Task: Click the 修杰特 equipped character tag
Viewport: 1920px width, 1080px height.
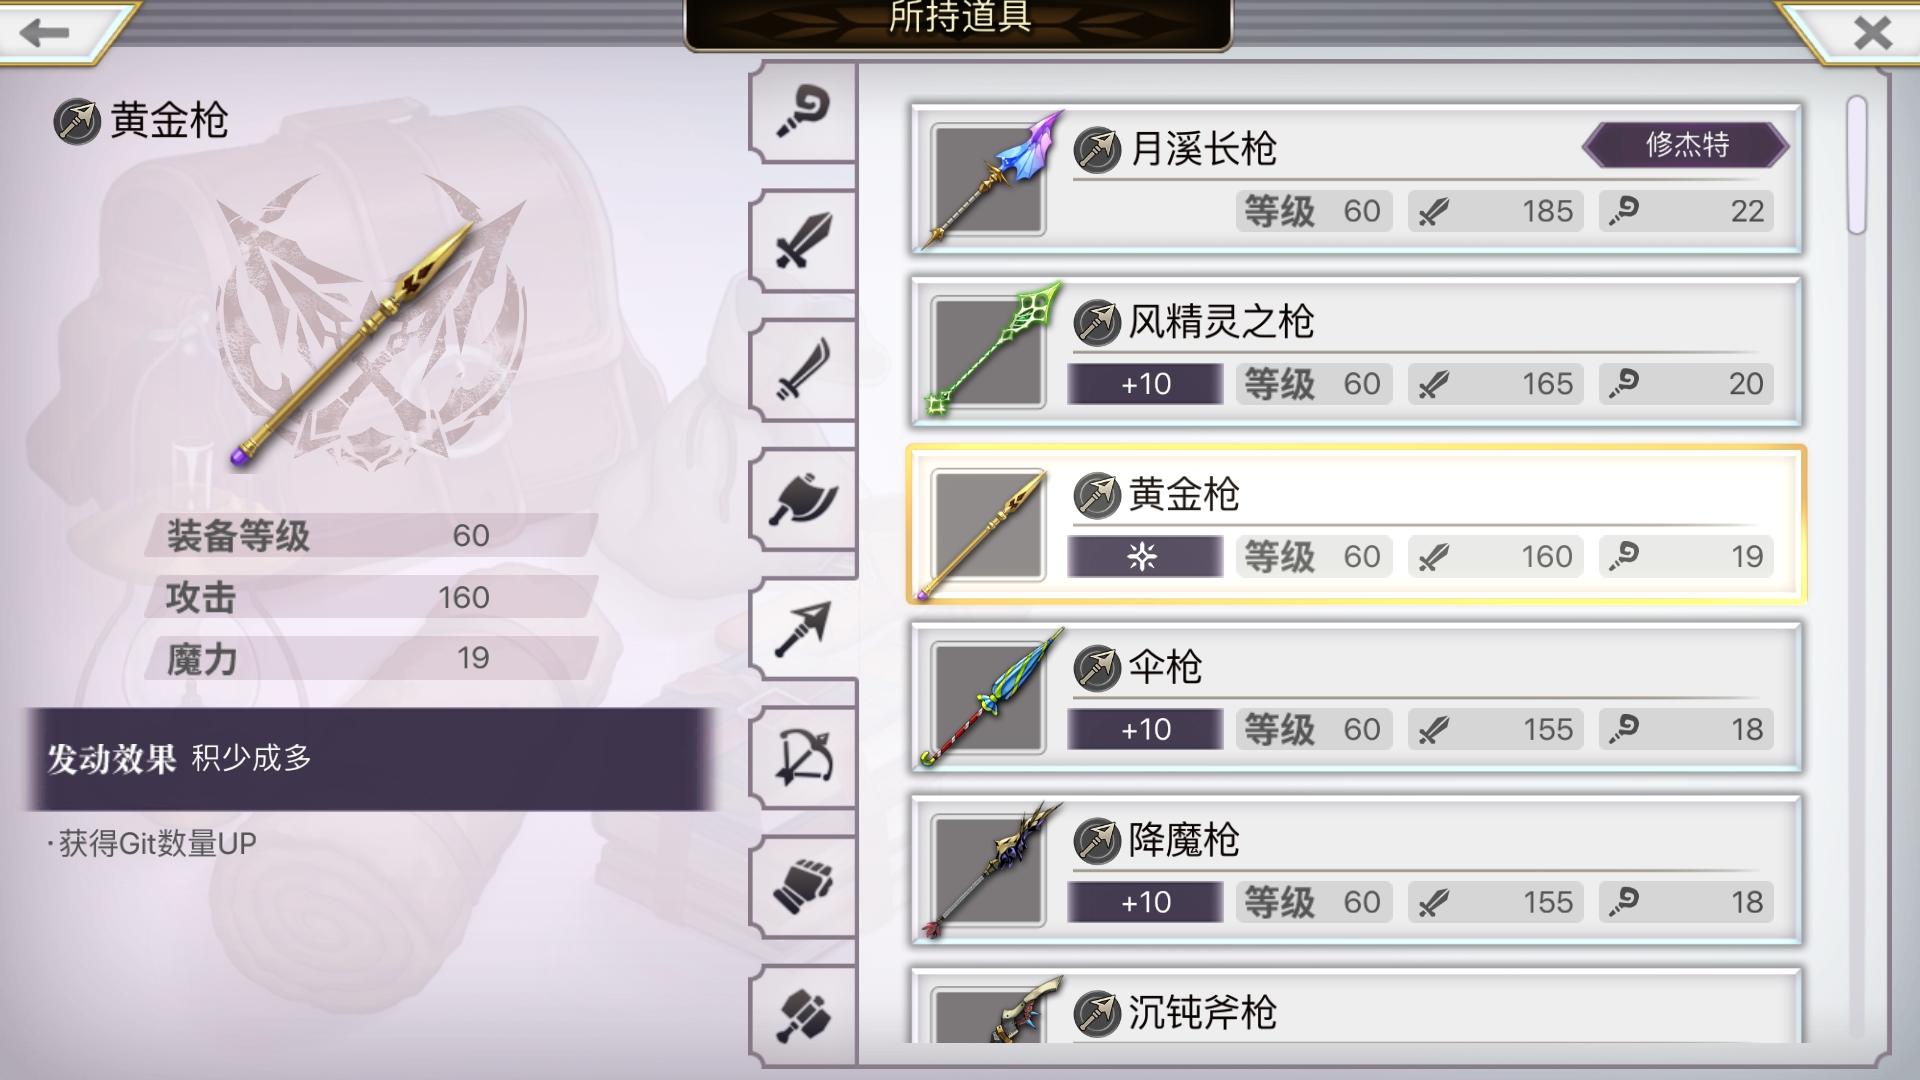Action: (x=1686, y=145)
